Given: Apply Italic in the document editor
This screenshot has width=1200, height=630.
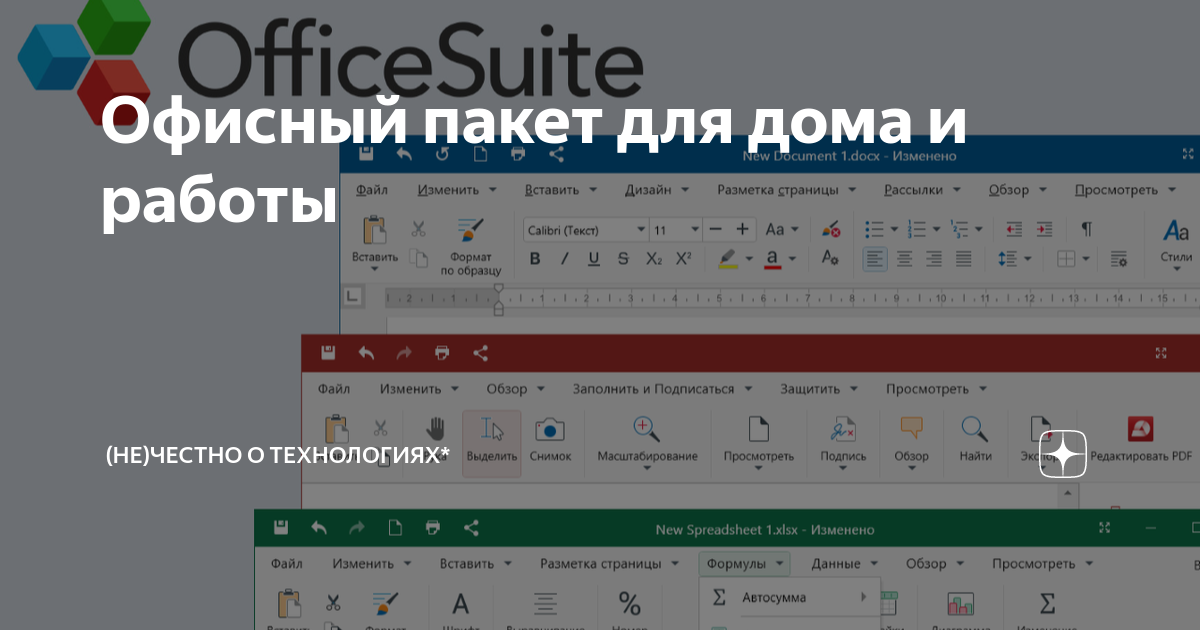Looking at the screenshot, I should click(564, 259).
